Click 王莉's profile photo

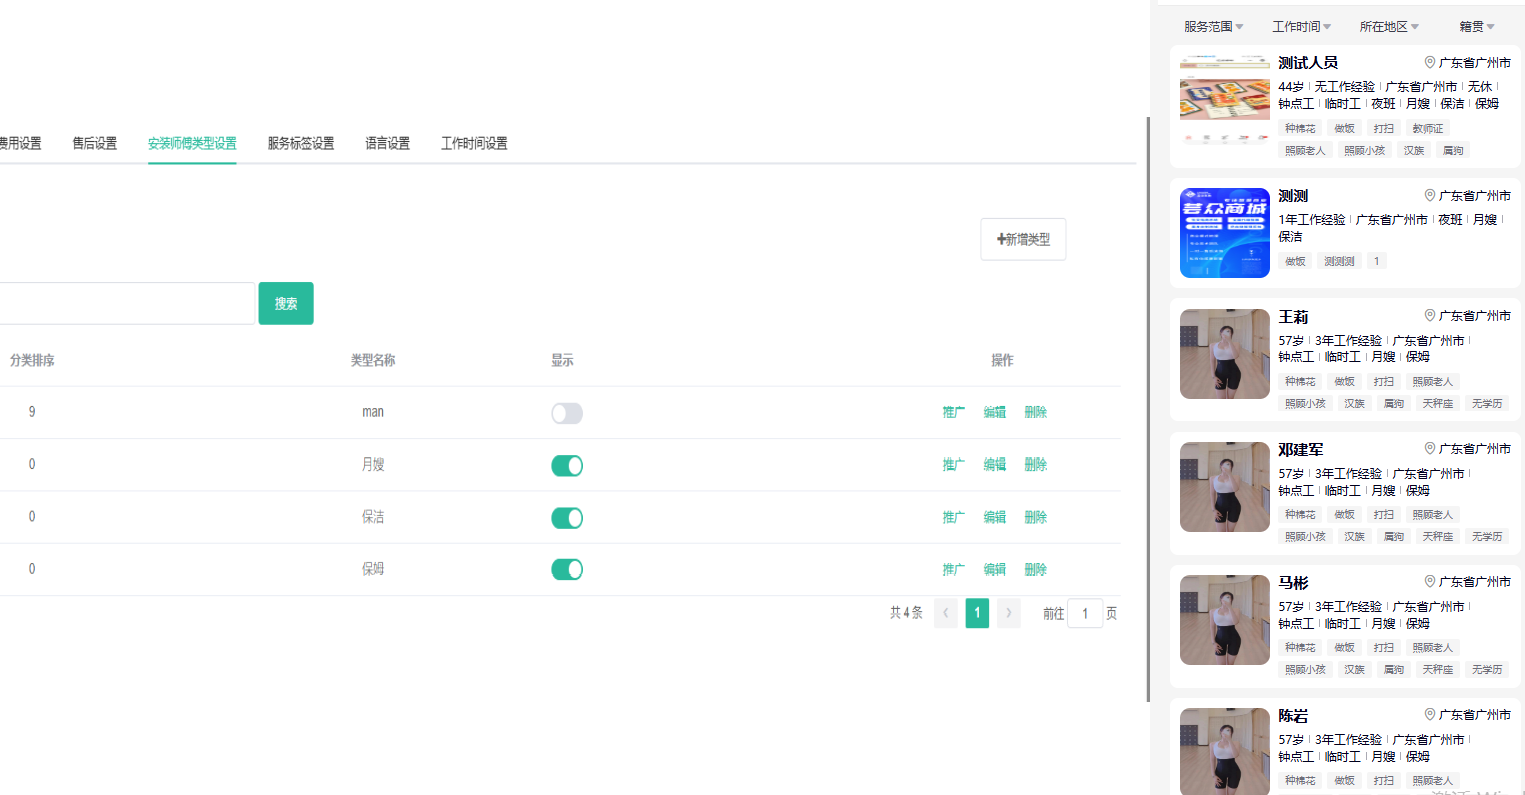1225,354
